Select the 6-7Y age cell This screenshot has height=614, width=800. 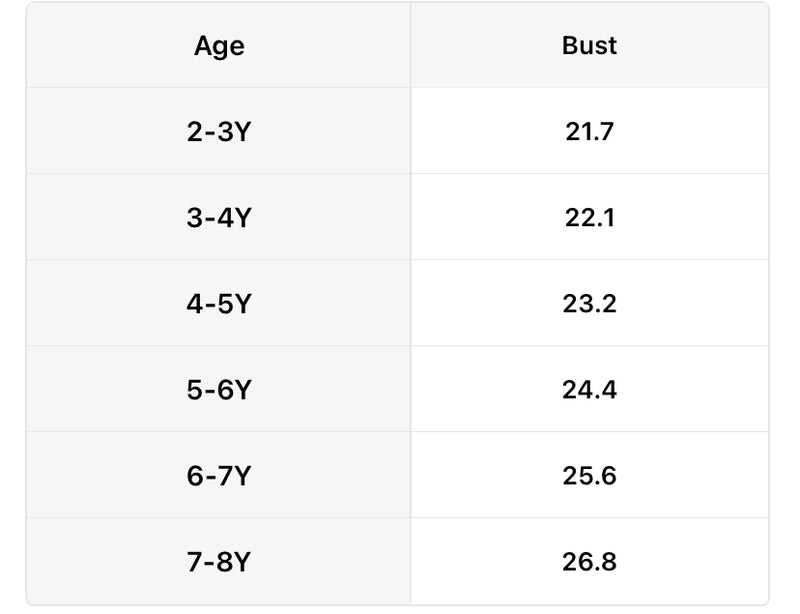[219, 475]
